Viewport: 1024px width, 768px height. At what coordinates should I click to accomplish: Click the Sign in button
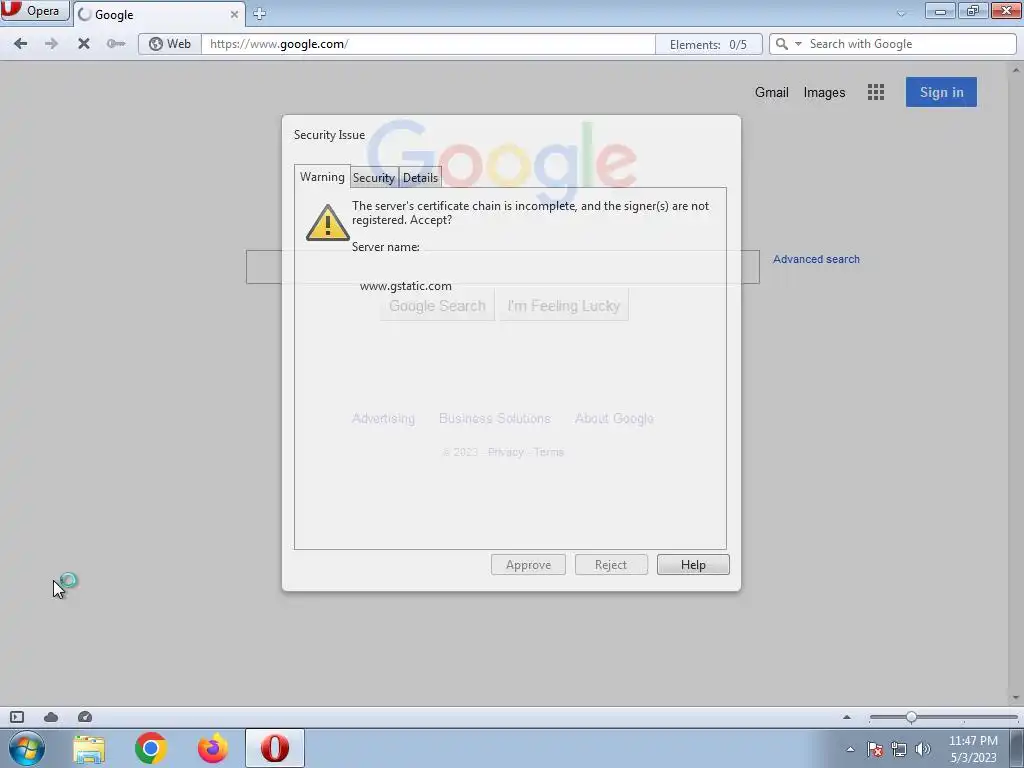[941, 92]
